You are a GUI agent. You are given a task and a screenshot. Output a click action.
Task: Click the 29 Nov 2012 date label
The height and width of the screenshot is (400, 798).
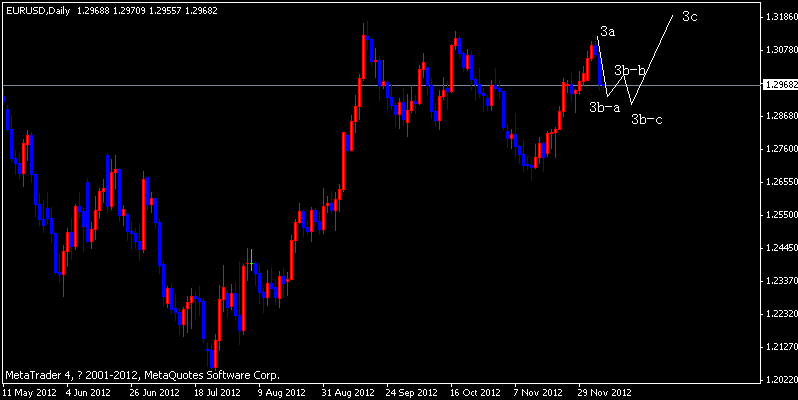click(x=604, y=393)
